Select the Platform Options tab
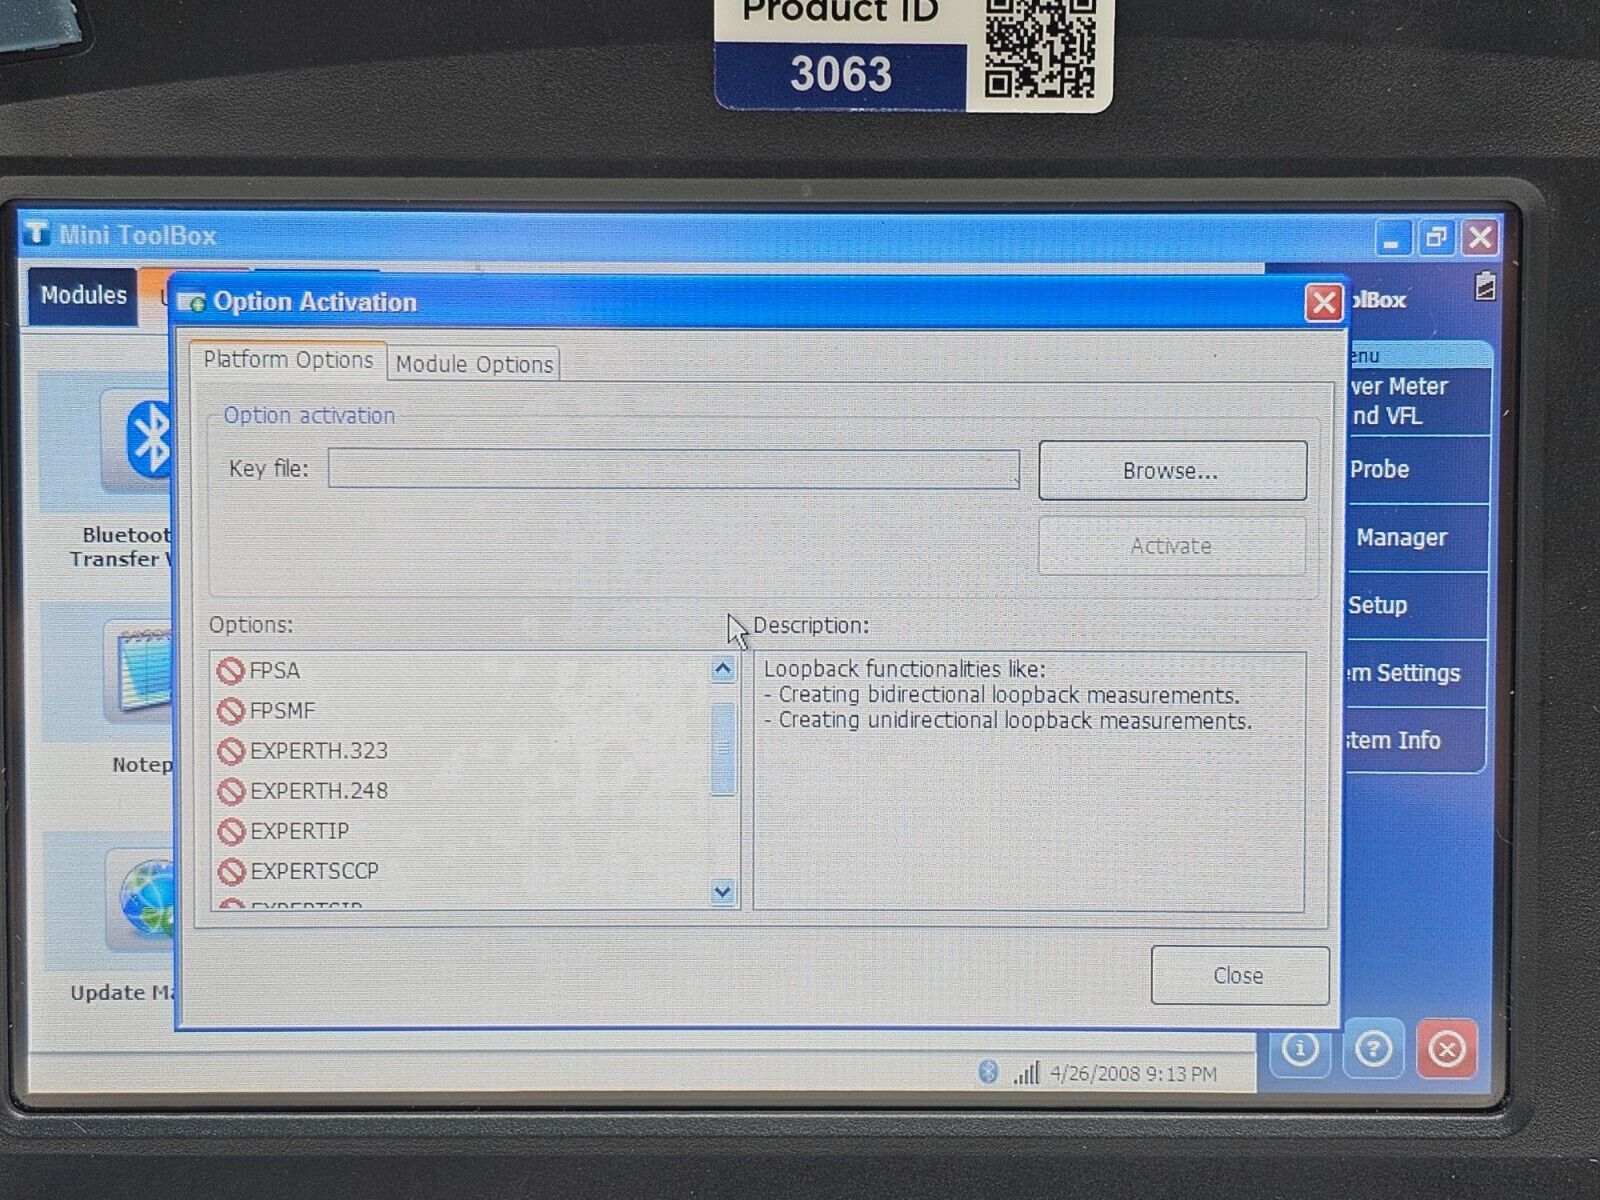This screenshot has width=1600, height=1200. (290, 359)
